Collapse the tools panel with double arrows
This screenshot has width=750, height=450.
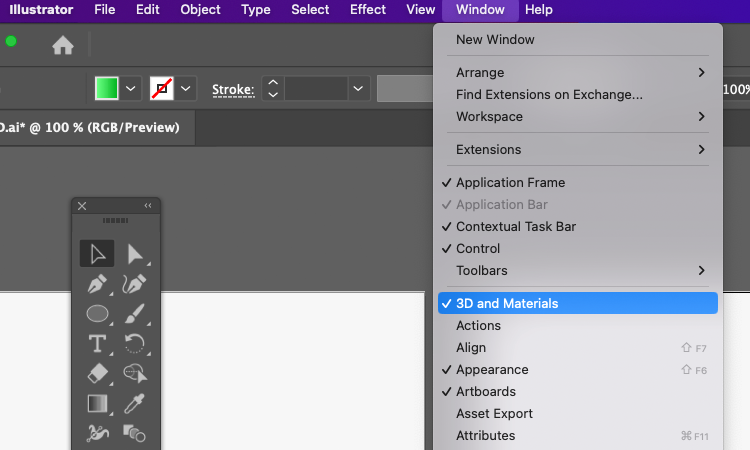(148, 205)
